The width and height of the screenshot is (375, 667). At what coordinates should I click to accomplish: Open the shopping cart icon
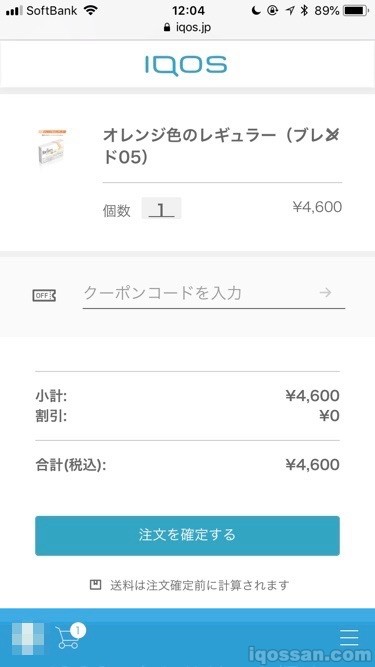(x=67, y=638)
